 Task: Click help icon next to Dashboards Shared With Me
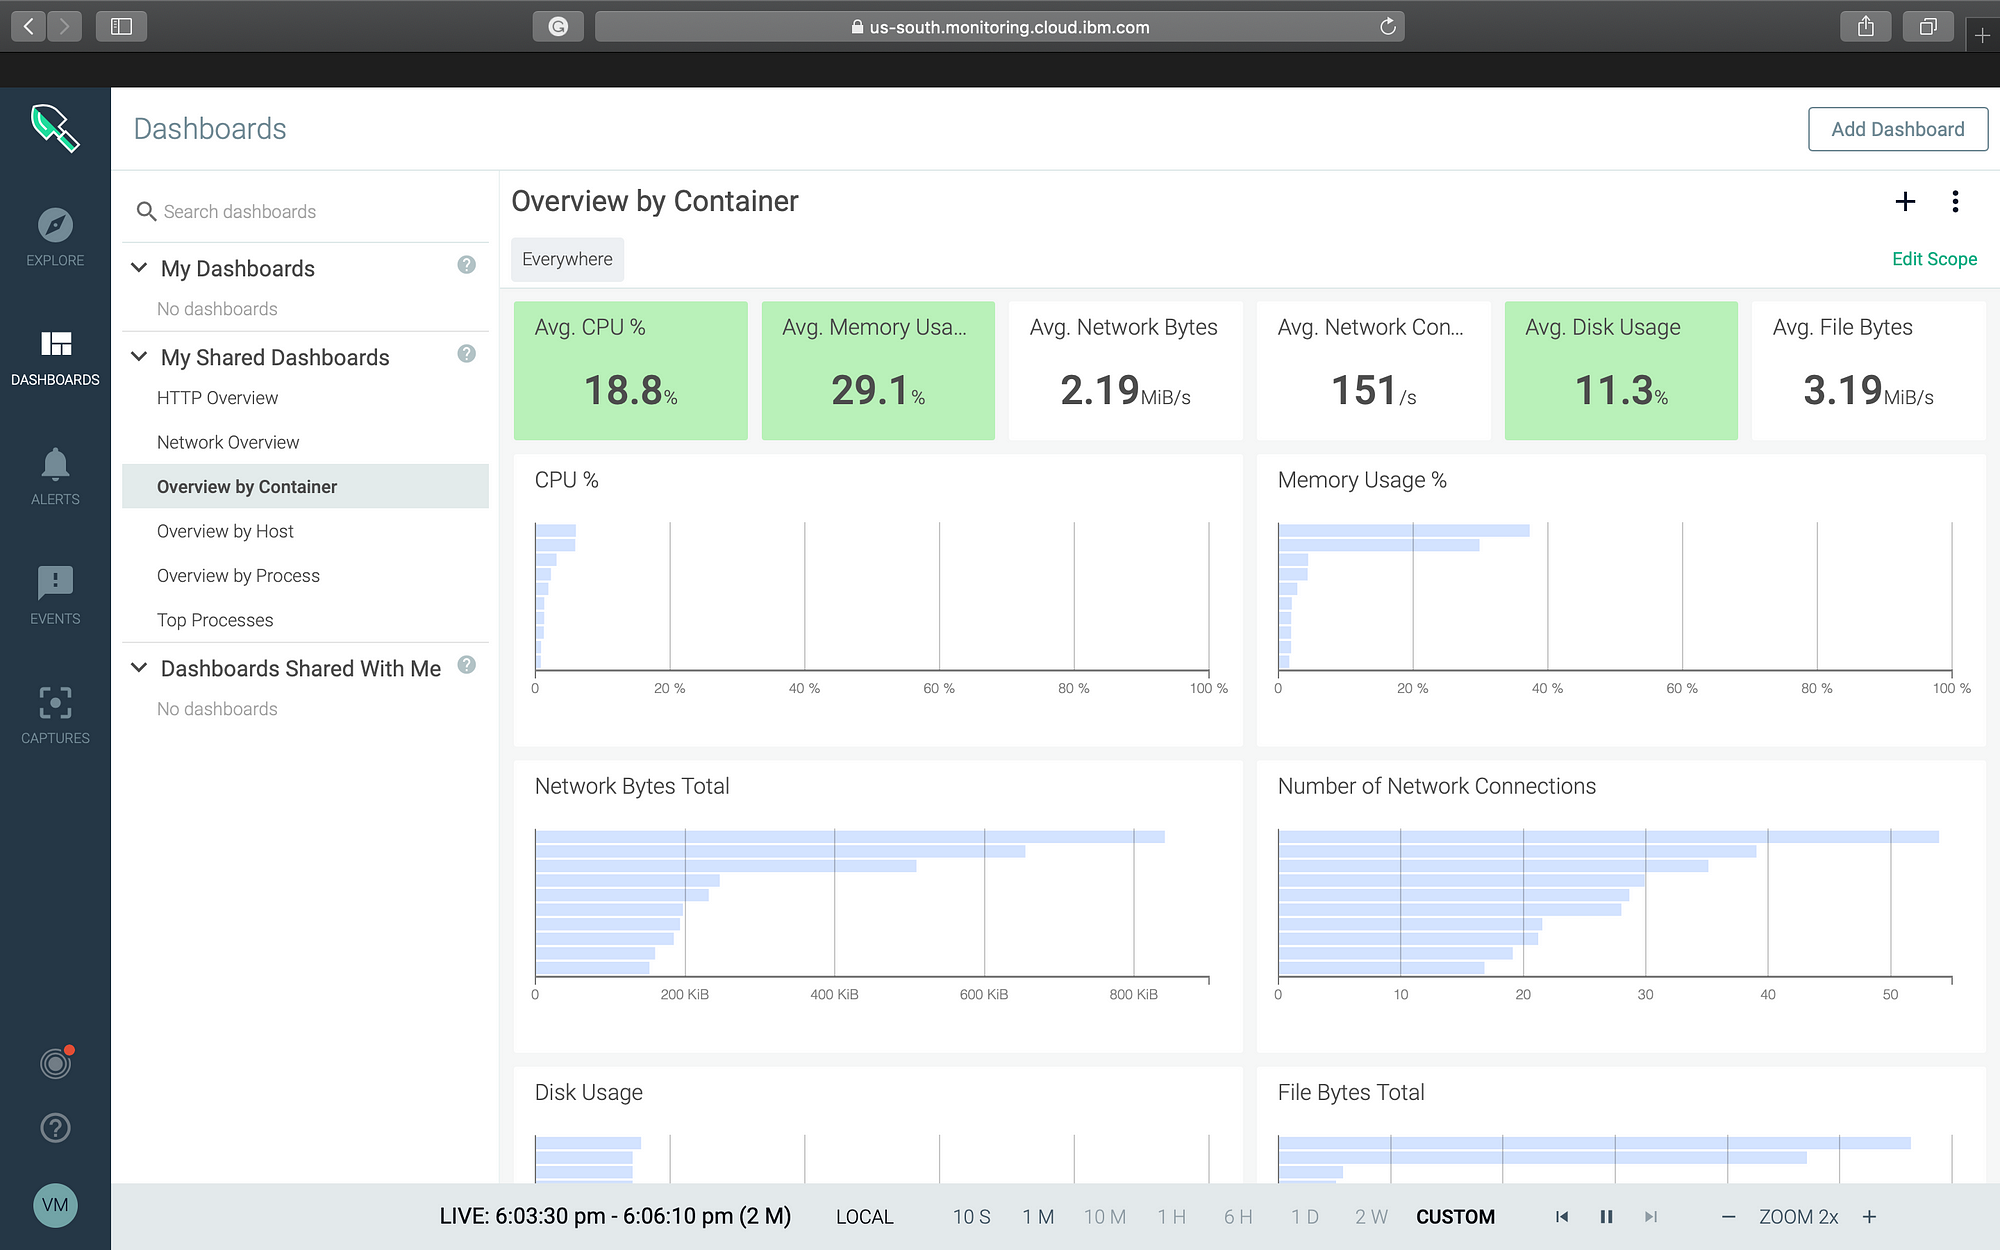(x=466, y=665)
